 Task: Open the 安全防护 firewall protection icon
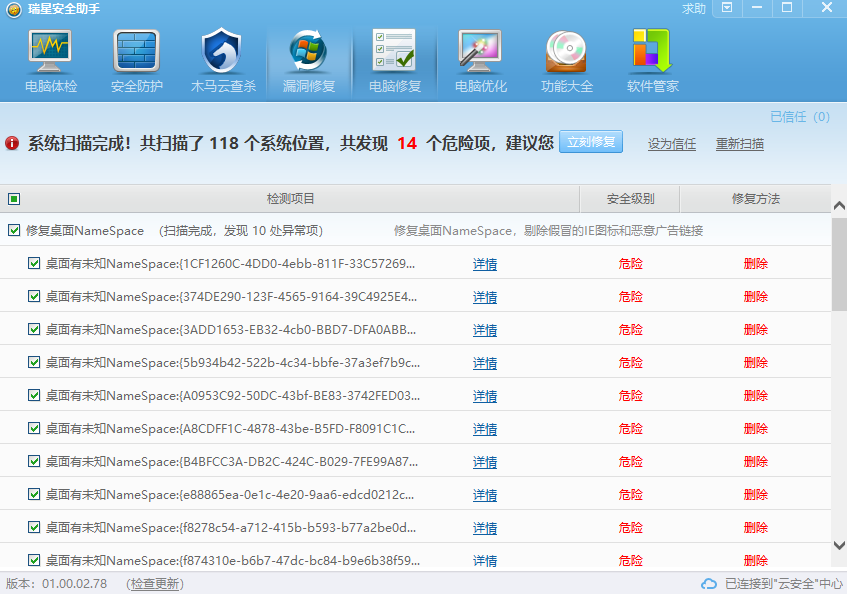tap(136, 52)
